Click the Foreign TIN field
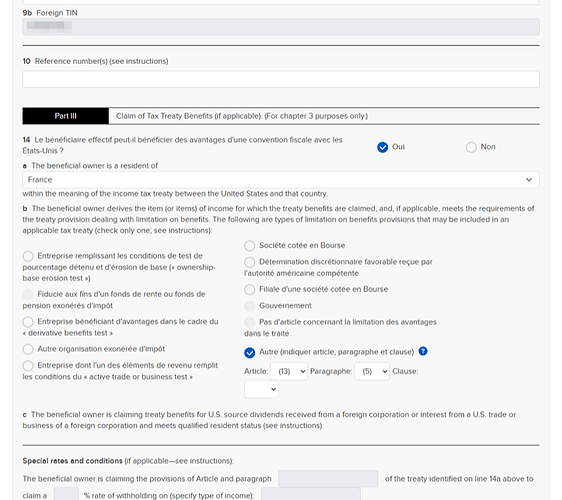 [281, 27]
